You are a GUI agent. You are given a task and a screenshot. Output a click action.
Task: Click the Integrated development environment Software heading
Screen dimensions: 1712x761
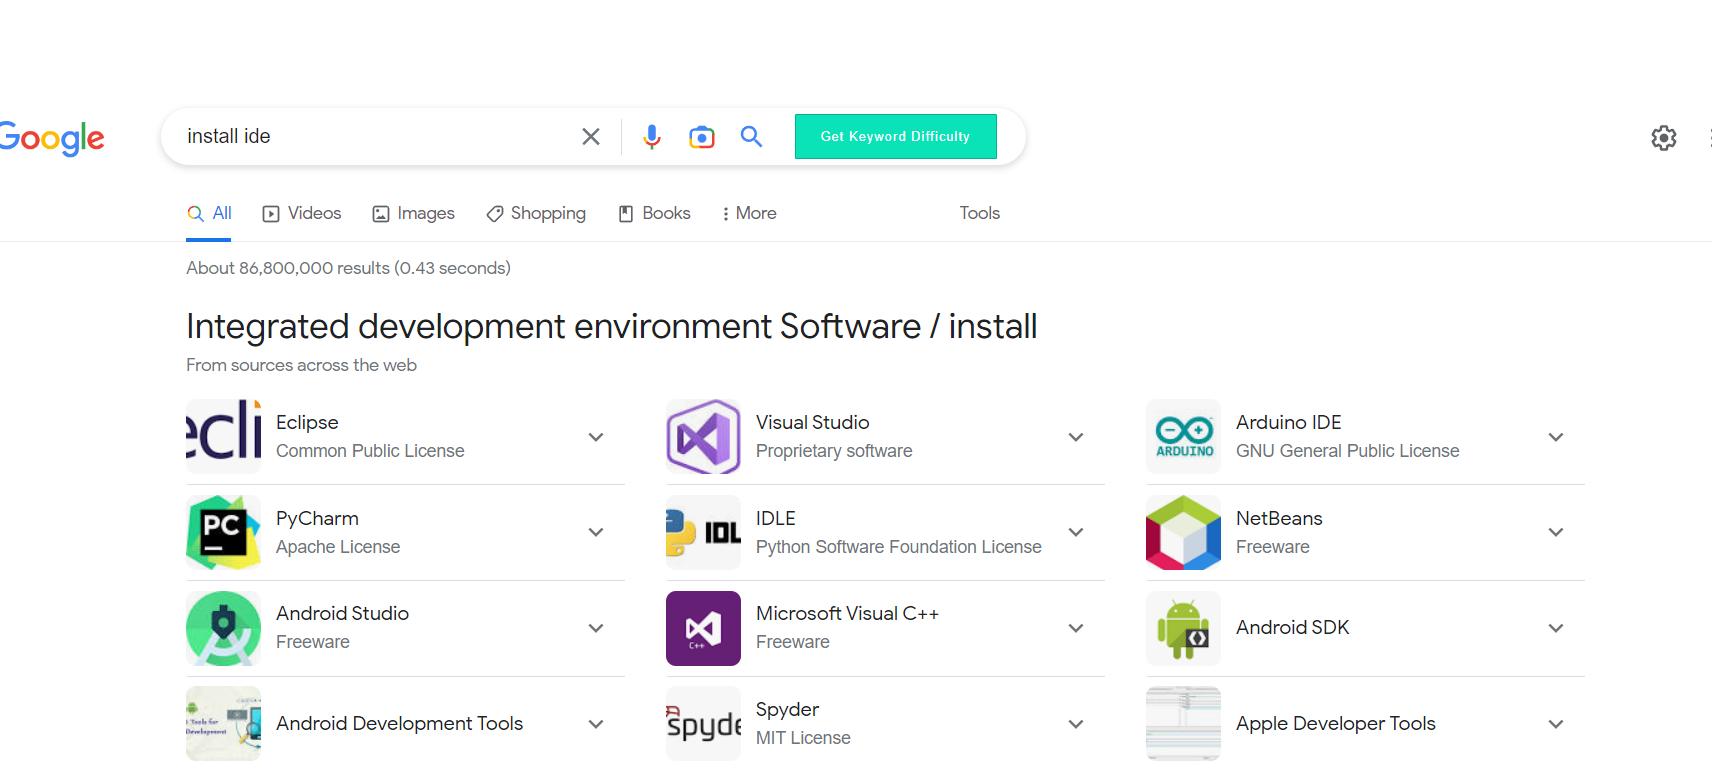(x=612, y=326)
